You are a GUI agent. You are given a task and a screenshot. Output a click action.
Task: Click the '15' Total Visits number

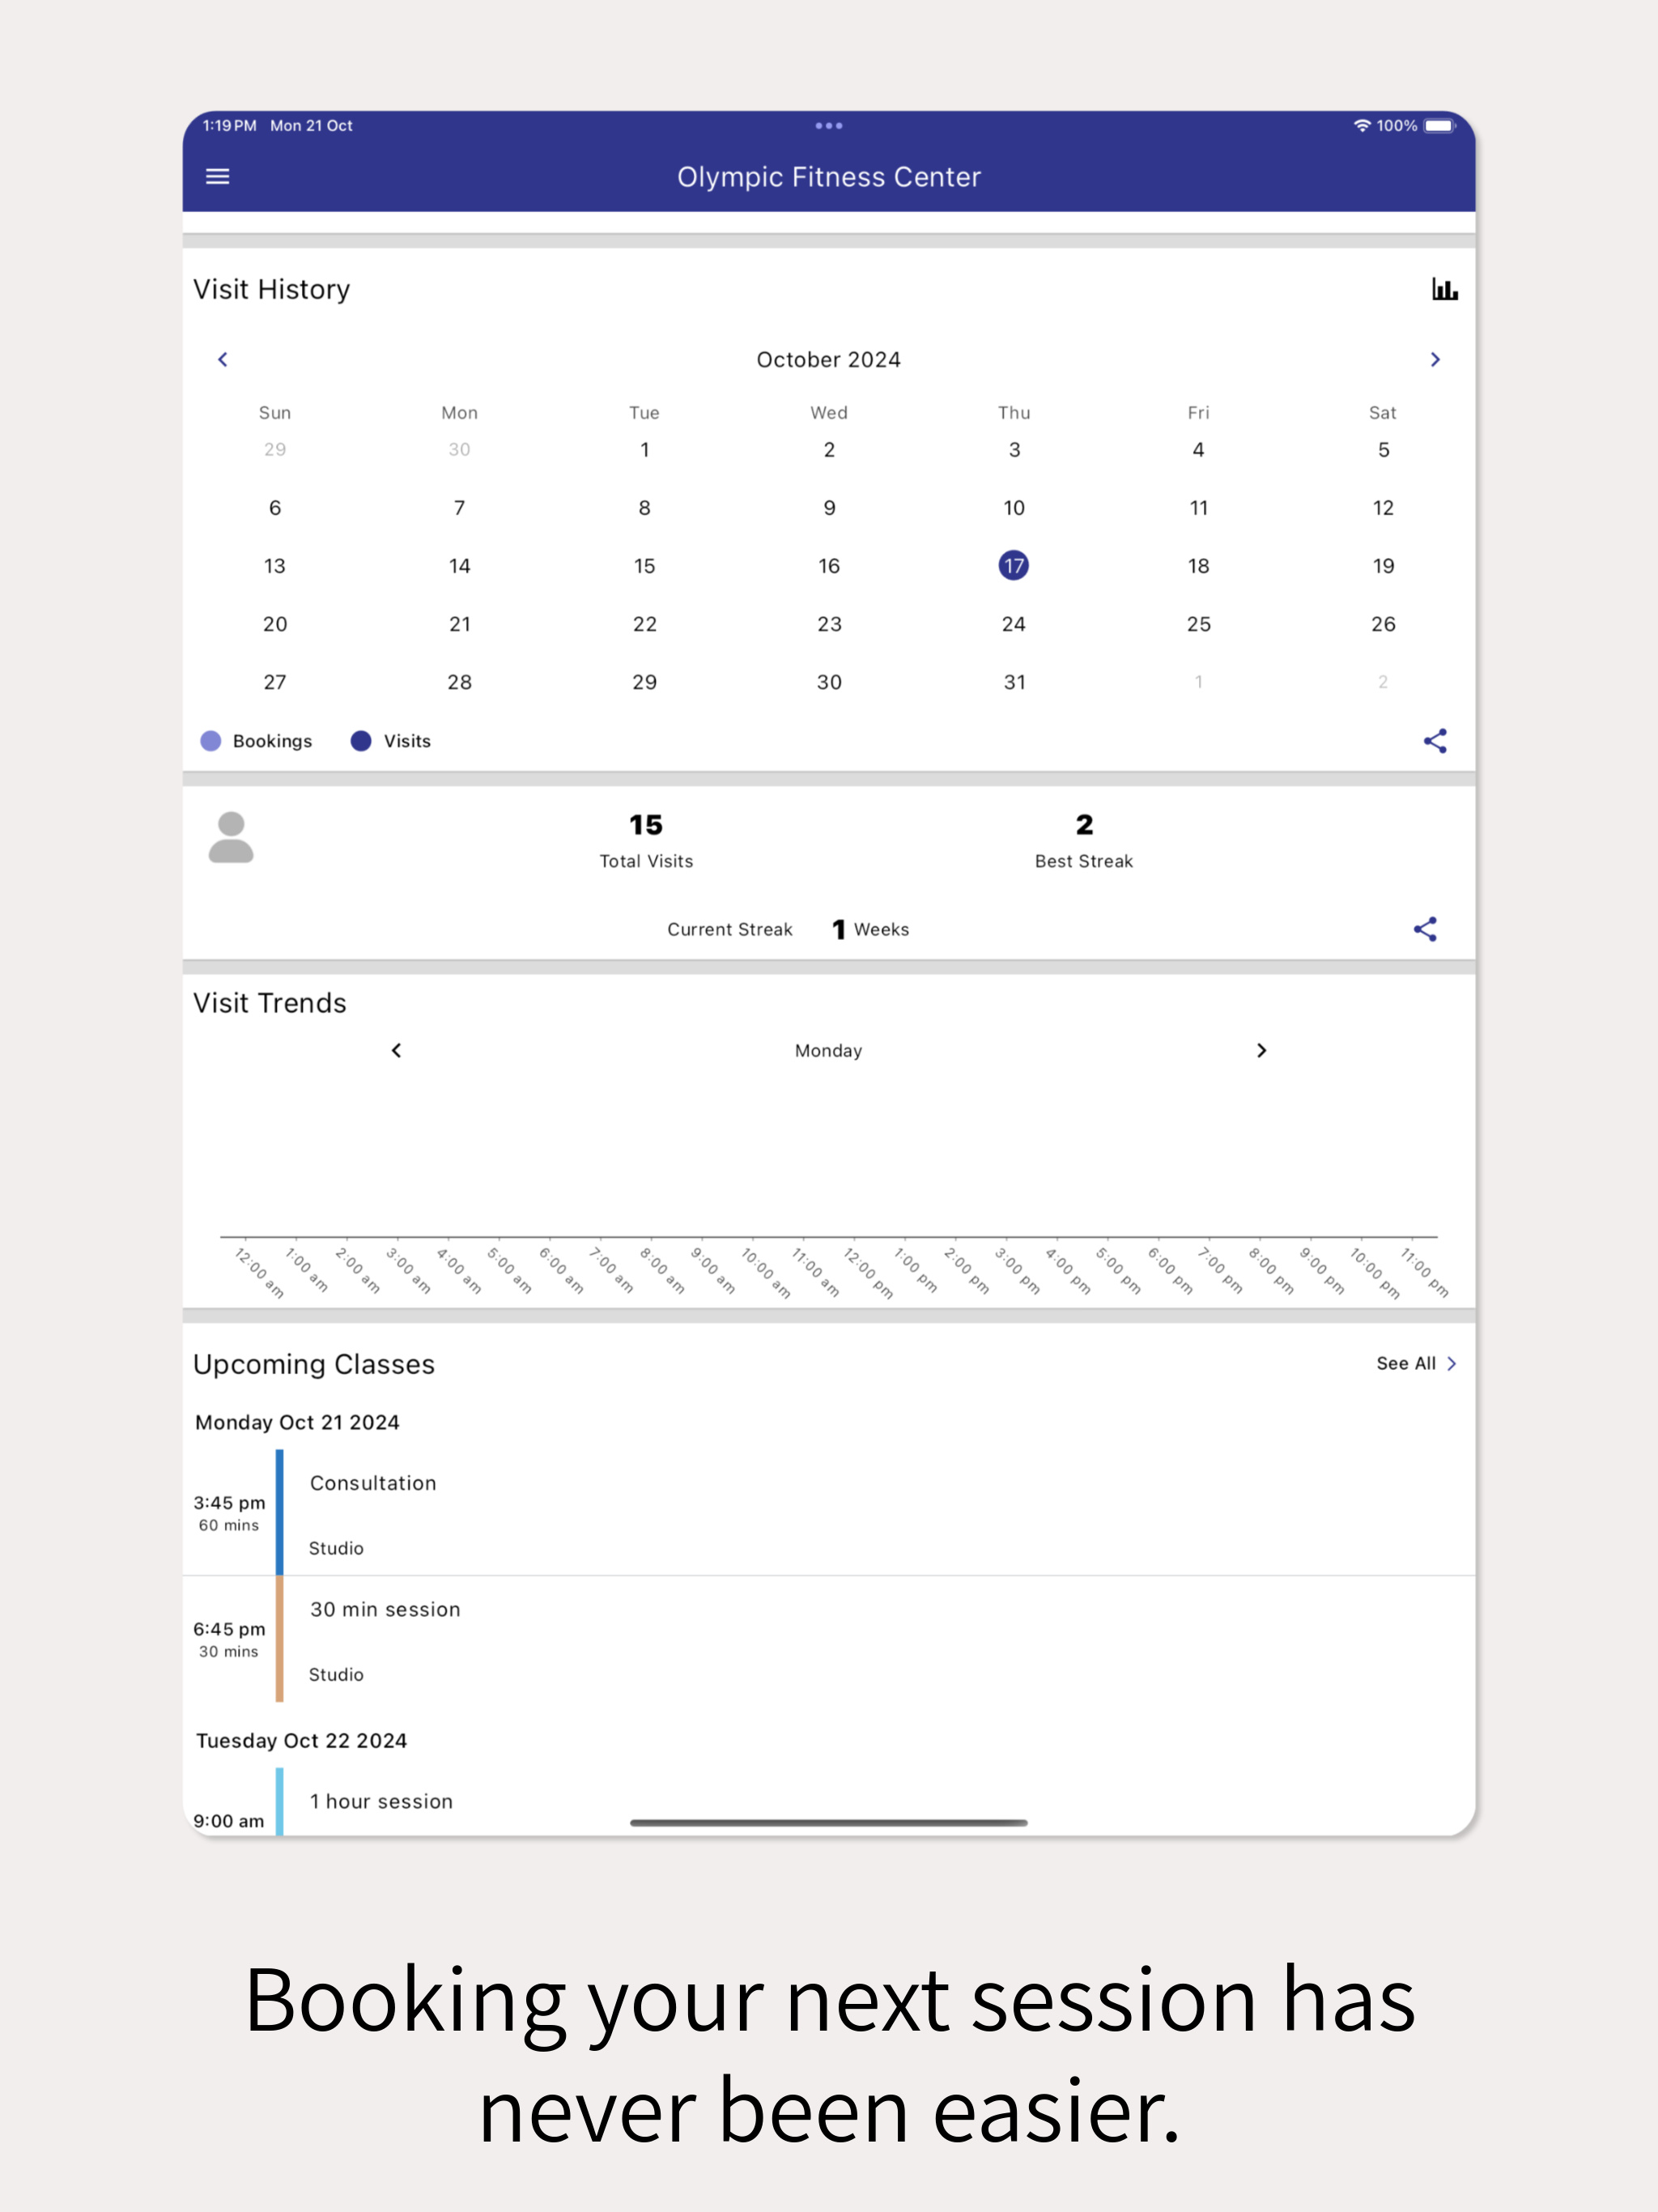646,825
